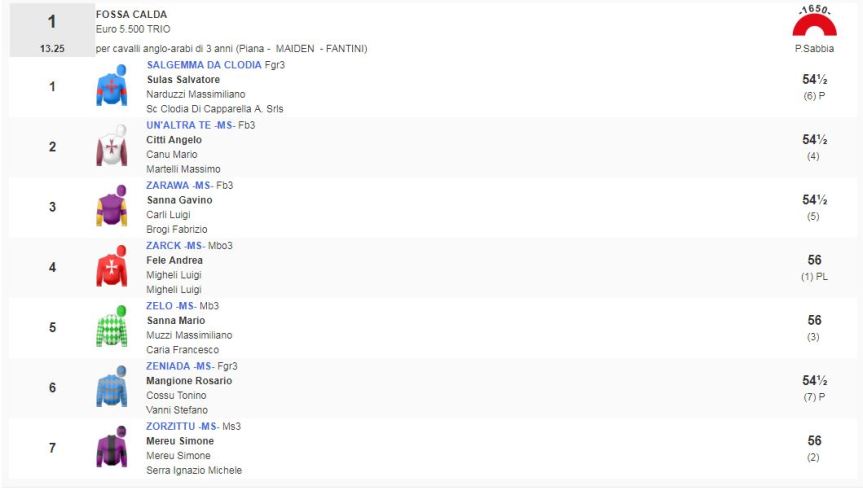Open the ZELO horse details link
This screenshot has width=863, height=499.
point(160,305)
